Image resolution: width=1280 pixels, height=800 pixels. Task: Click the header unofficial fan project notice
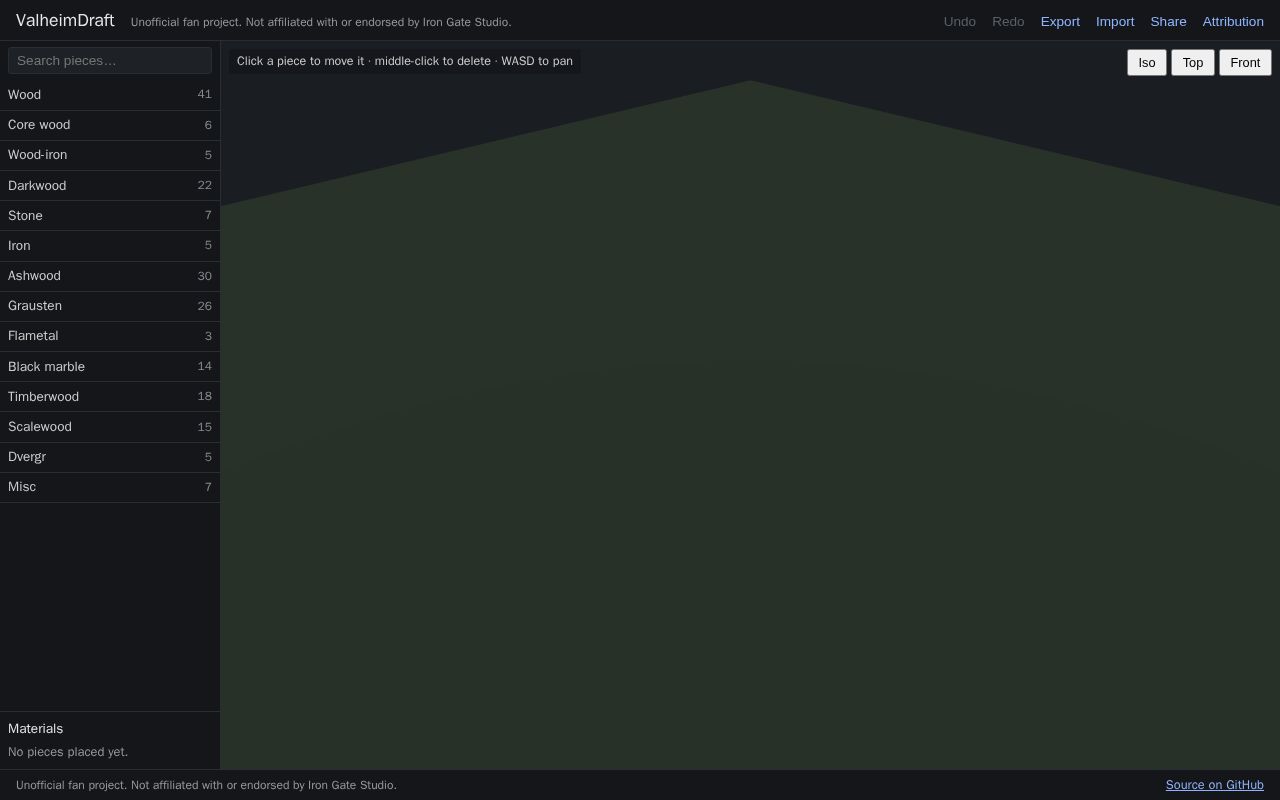(321, 22)
